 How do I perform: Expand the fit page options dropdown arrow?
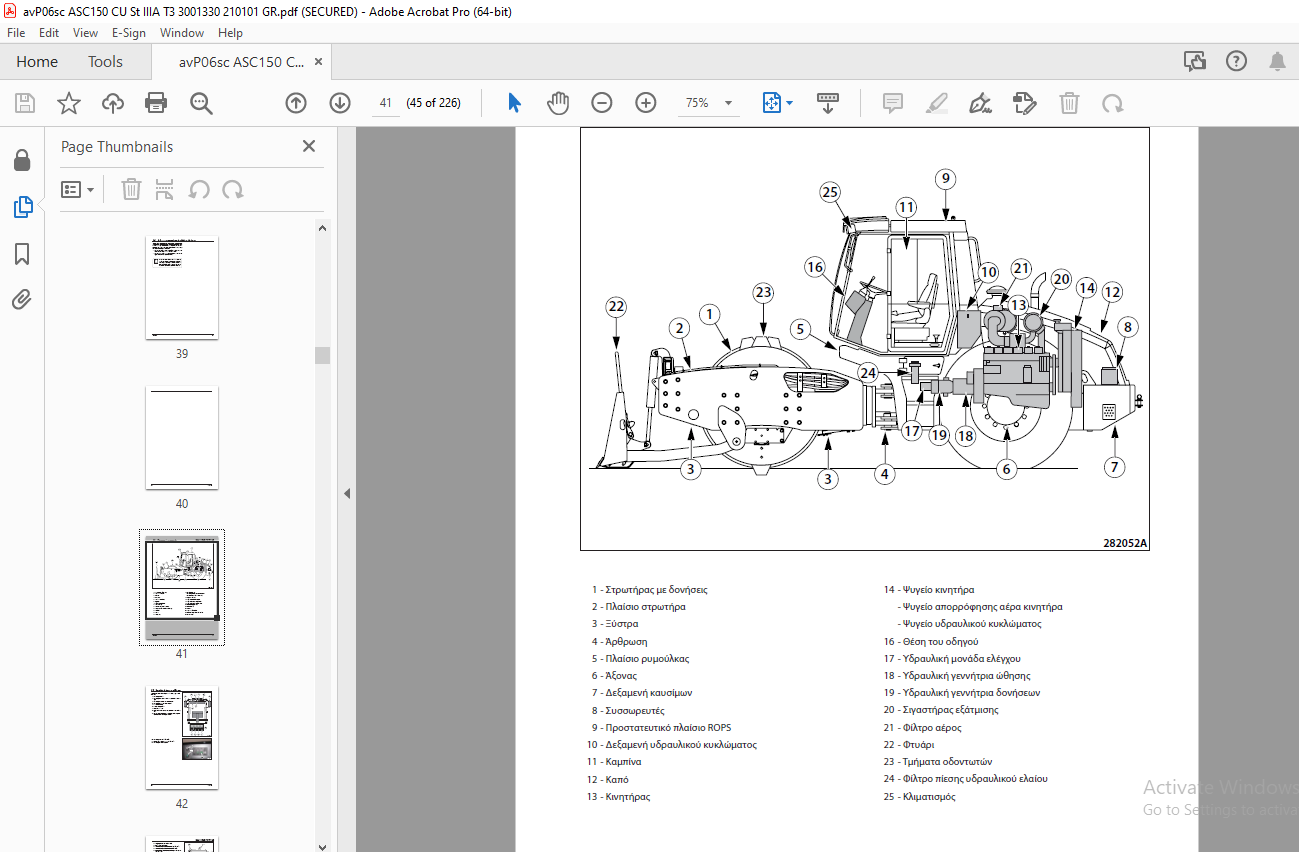pyautogui.click(x=789, y=103)
